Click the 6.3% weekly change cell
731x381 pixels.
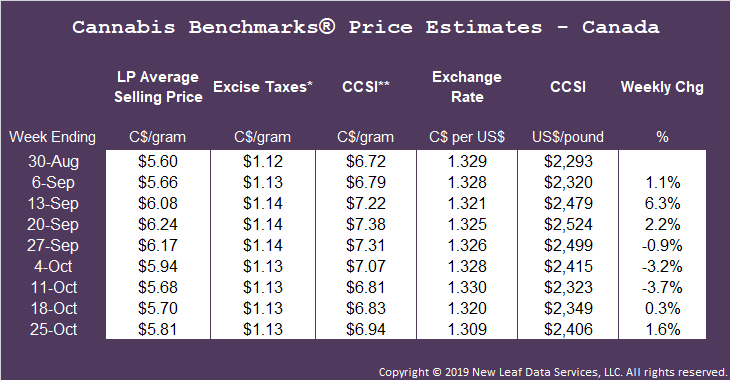tap(662, 203)
